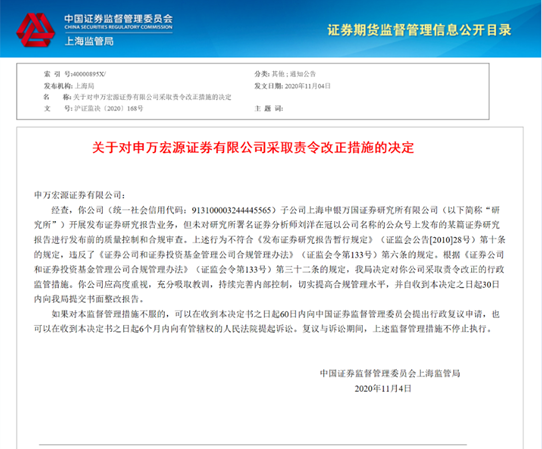Click the 证券期货监督管理信息公开目录 banner heading

pos(419,30)
